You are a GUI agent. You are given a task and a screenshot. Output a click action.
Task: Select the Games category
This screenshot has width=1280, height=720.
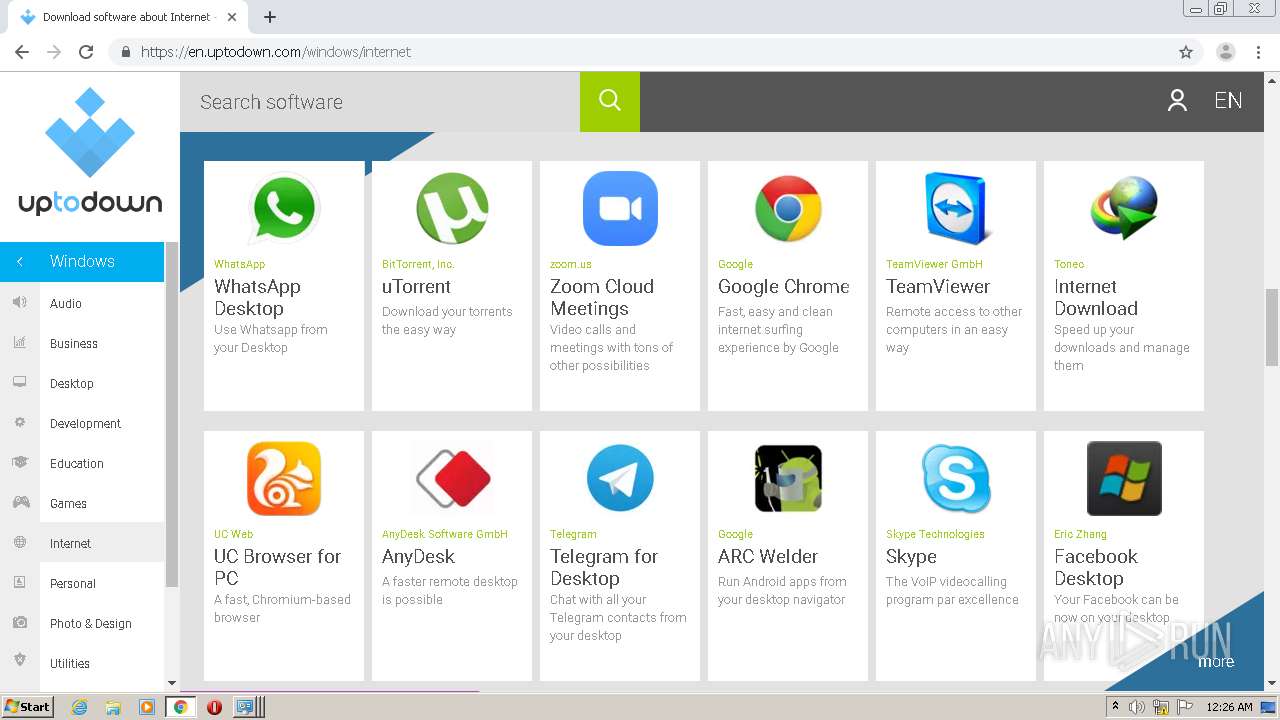68,503
